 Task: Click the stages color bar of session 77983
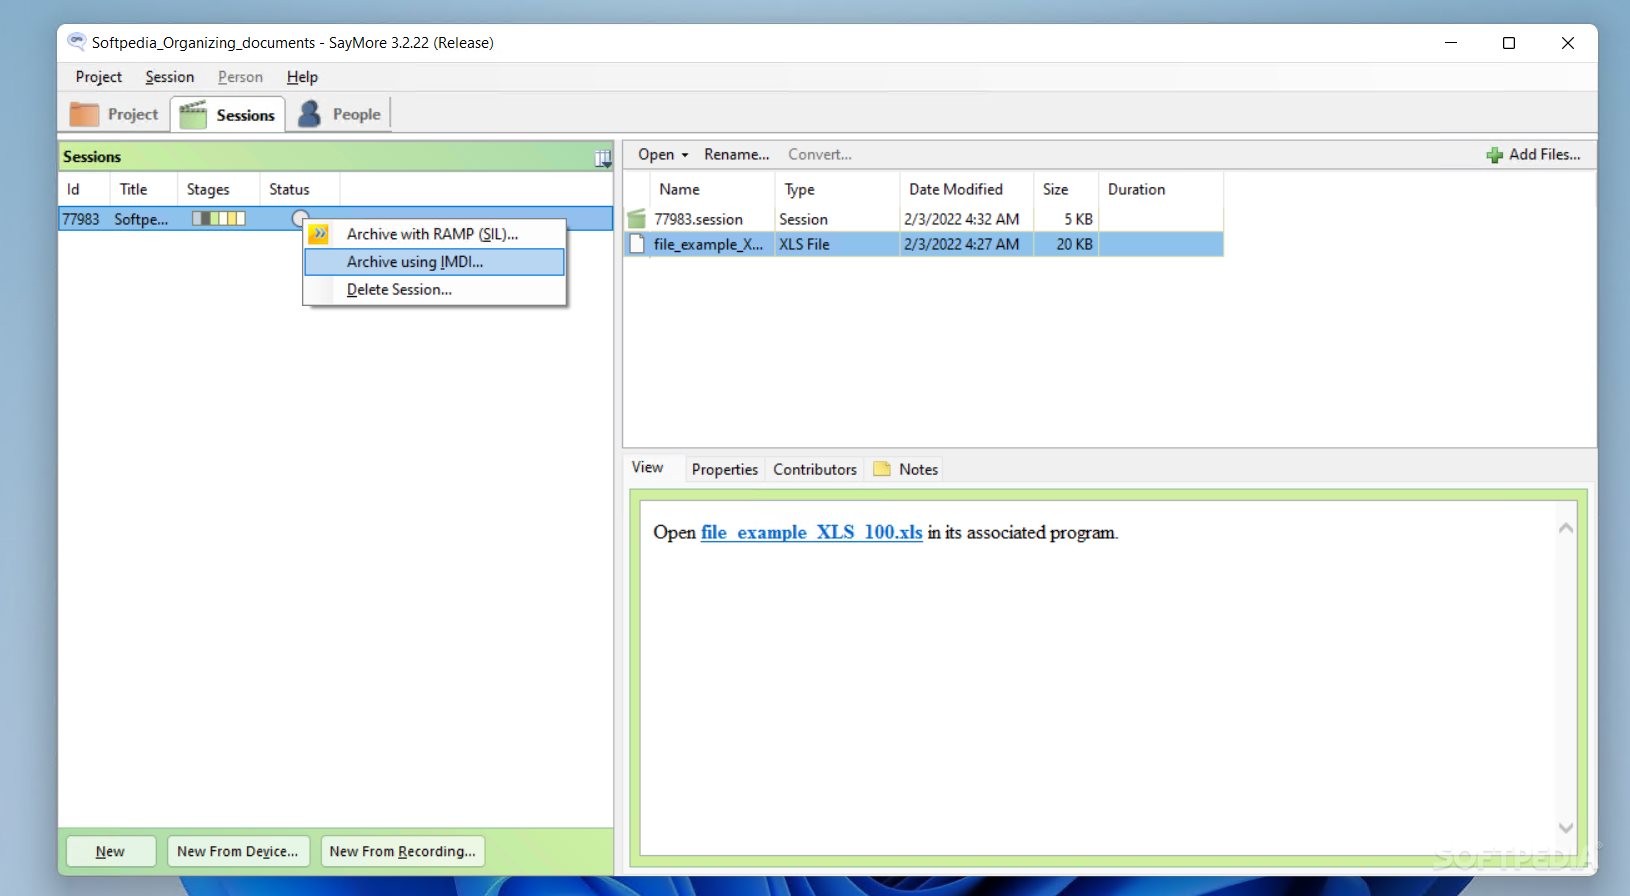(x=219, y=218)
